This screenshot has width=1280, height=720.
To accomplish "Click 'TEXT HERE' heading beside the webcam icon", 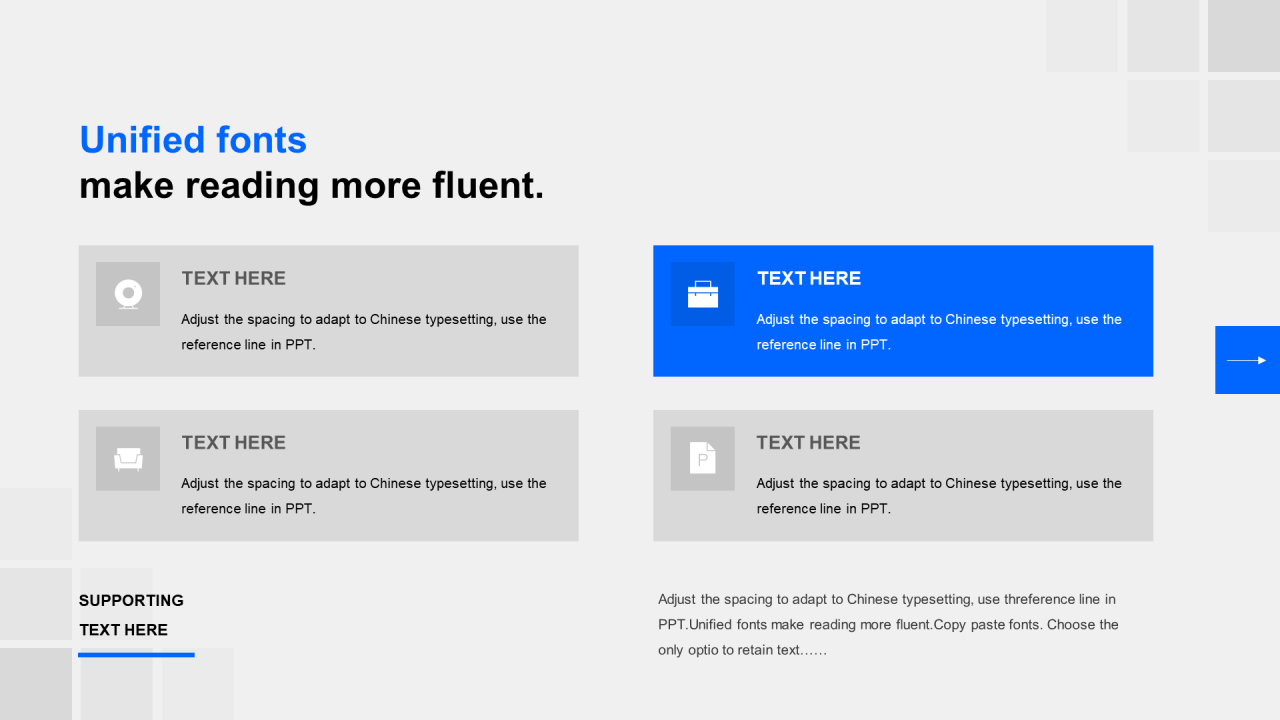I will [x=233, y=278].
